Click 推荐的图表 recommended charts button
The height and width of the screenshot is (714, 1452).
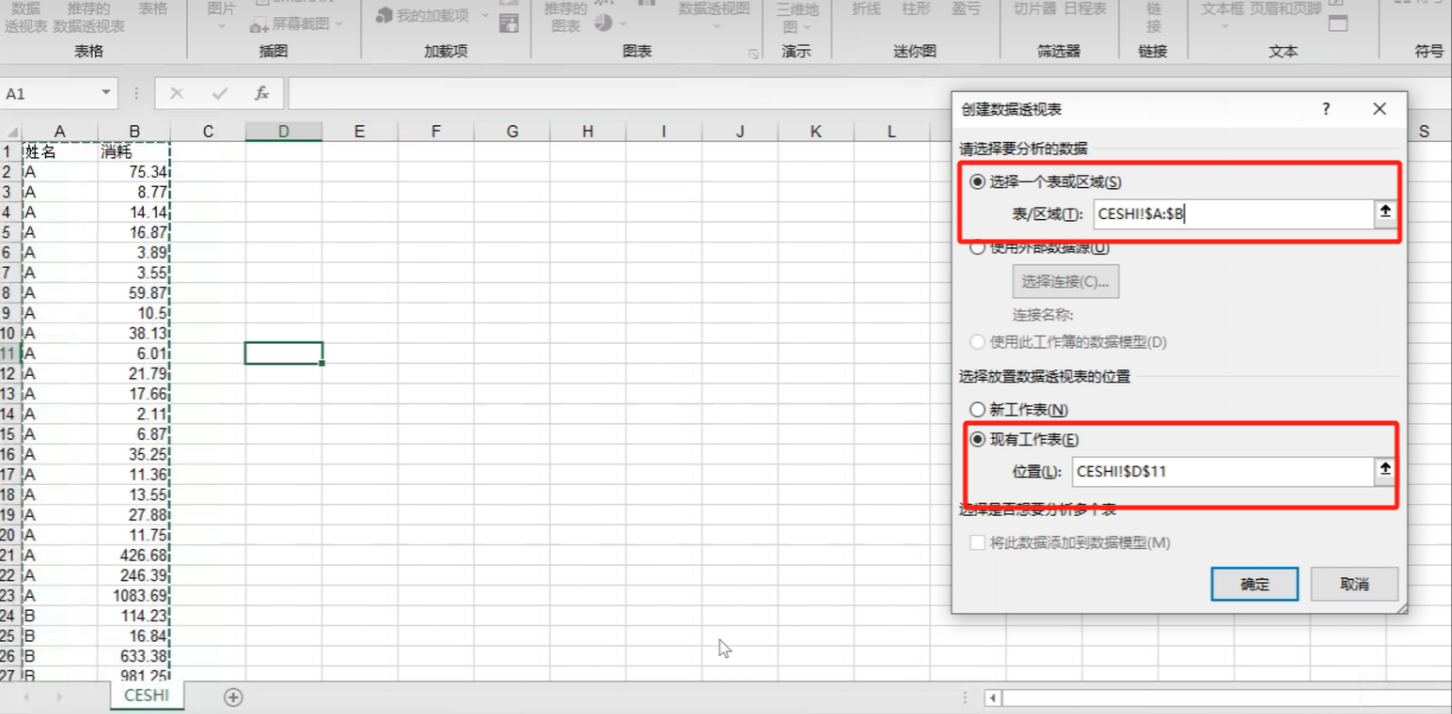pyautogui.click(x=566, y=17)
